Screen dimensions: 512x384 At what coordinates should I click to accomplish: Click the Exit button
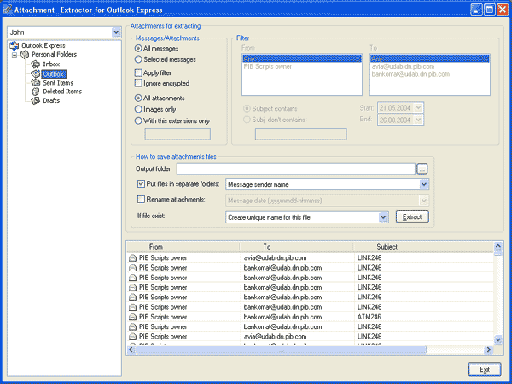[x=485, y=369]
